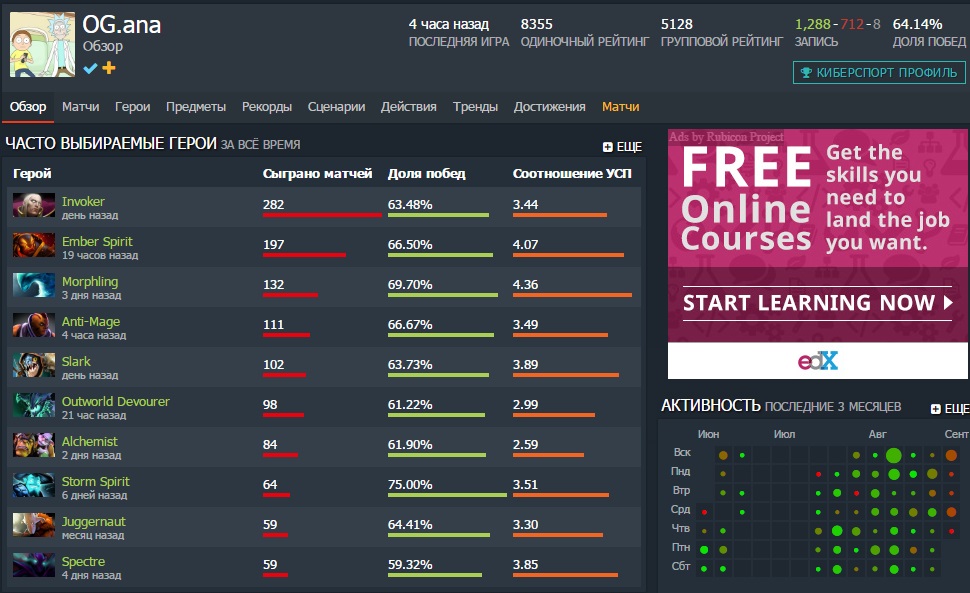
Task: Click the Slark hero icon
Action: (x=34, y=365)
